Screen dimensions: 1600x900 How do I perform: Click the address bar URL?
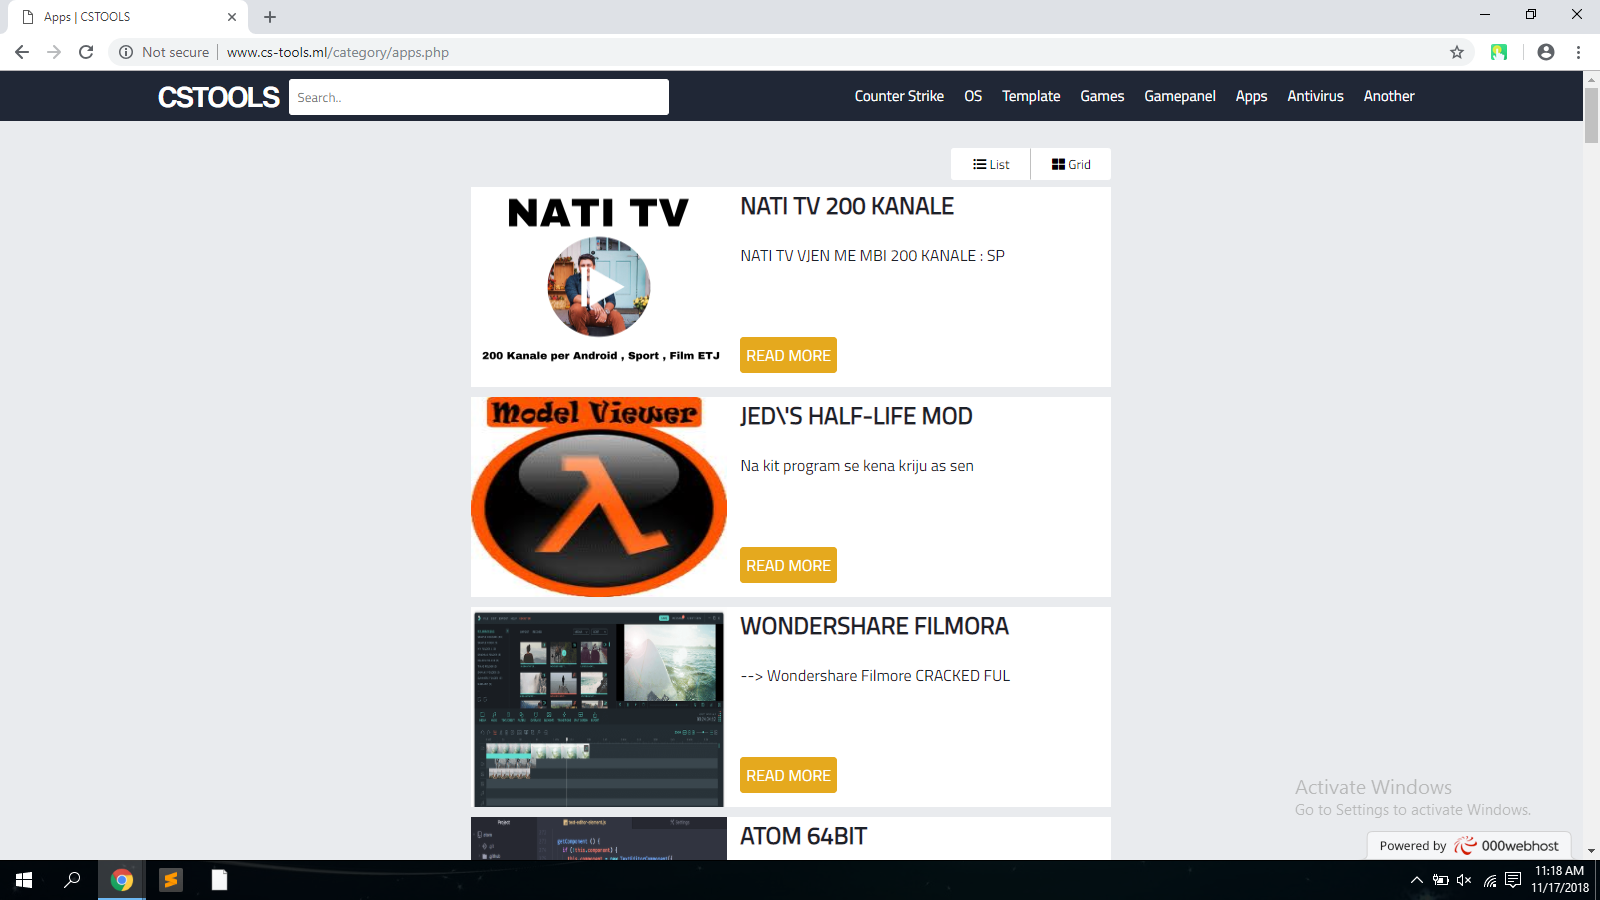tap(338, 52)
